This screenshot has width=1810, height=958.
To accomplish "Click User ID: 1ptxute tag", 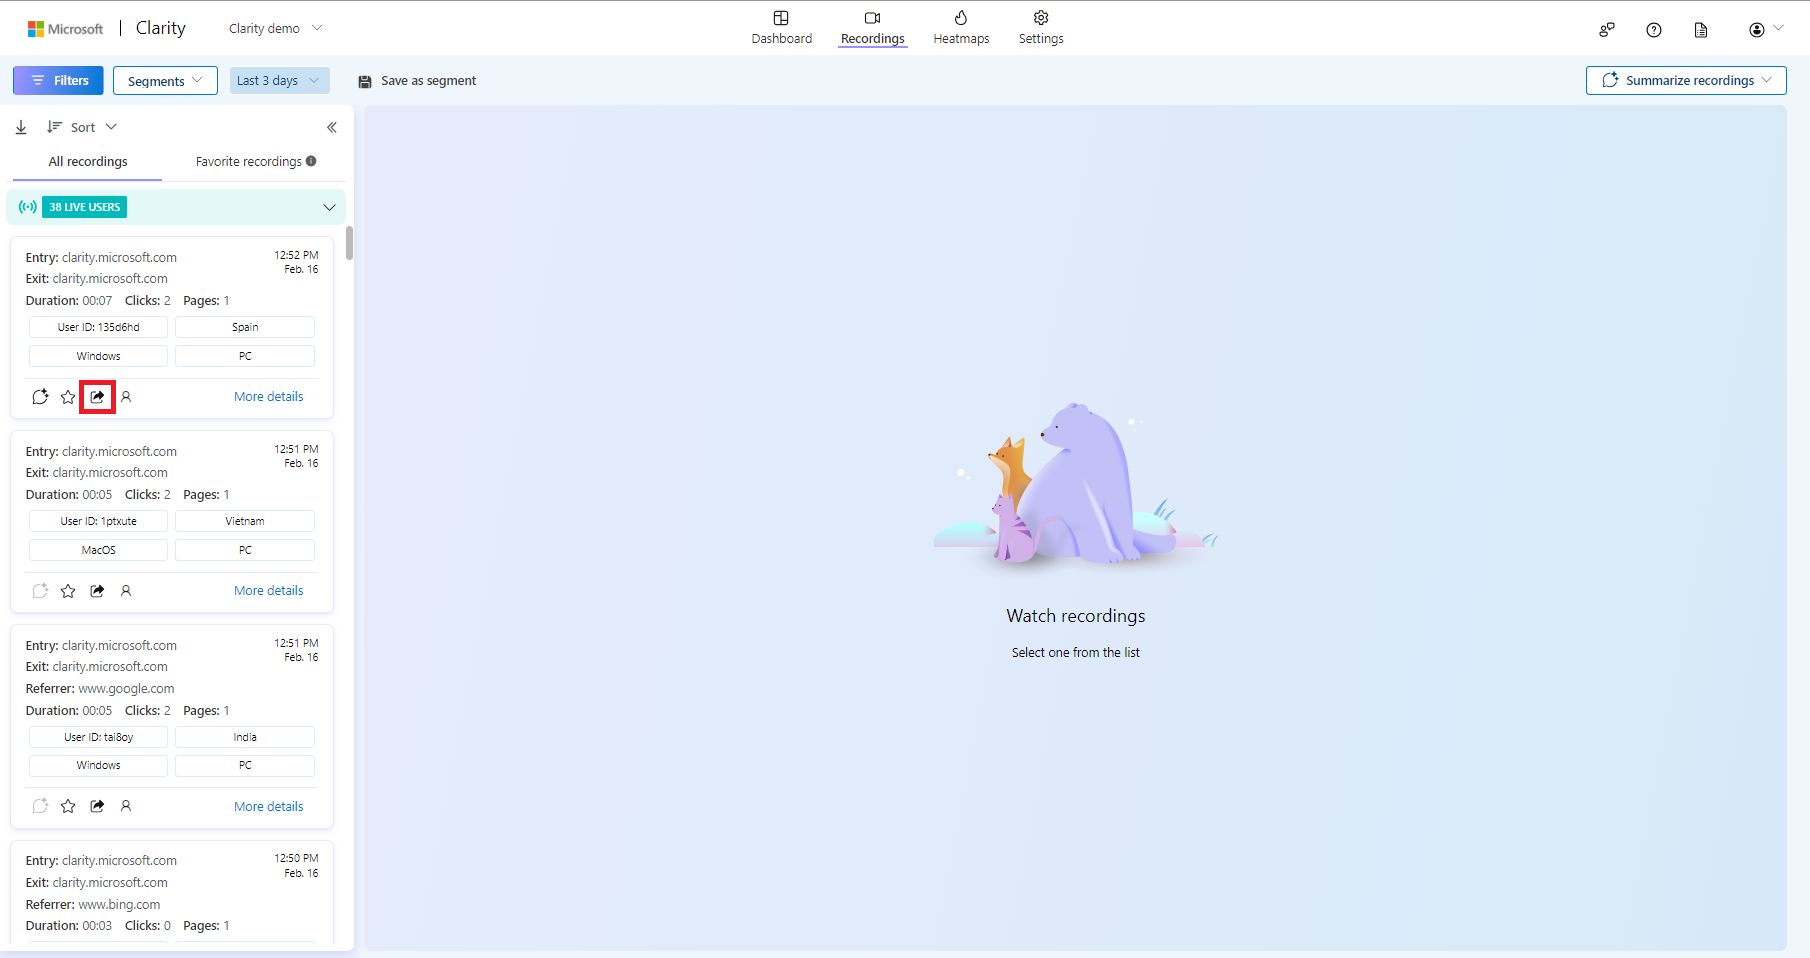I will point(98,521).
